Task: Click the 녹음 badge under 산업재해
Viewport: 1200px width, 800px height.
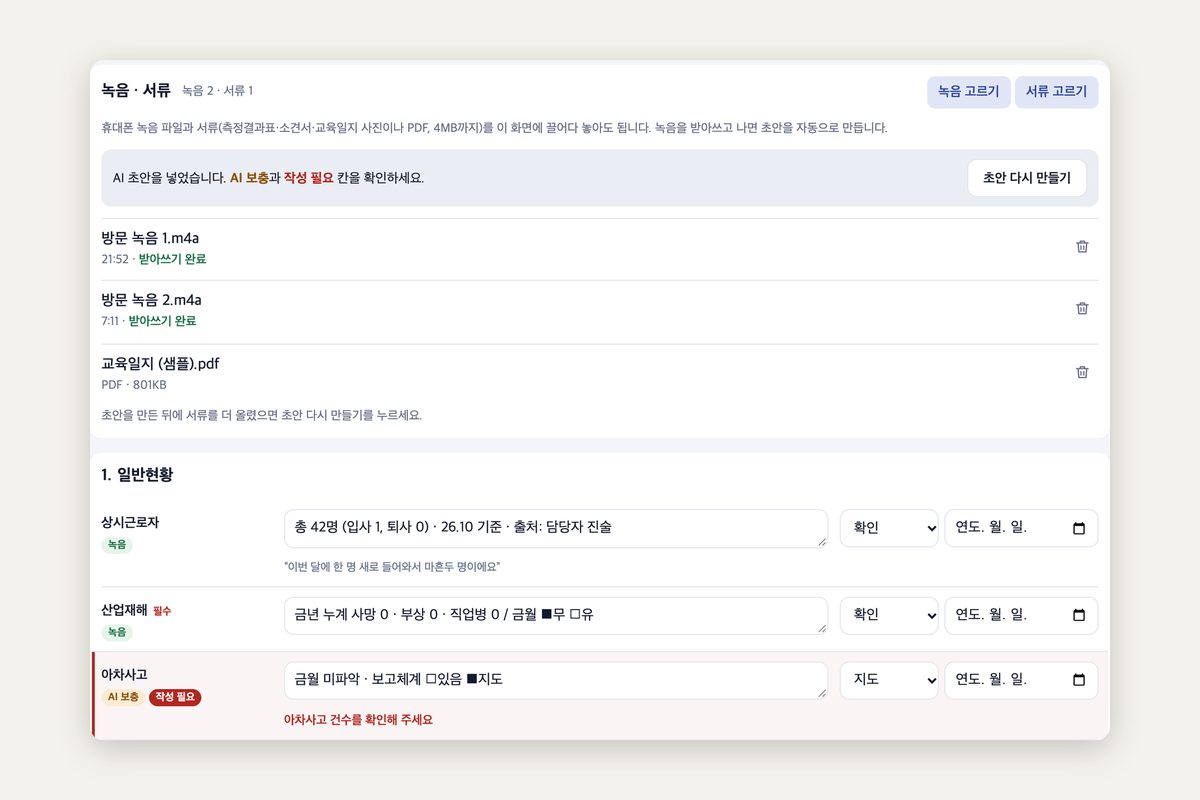Action: pyautogui.click(x=117, y=632)
